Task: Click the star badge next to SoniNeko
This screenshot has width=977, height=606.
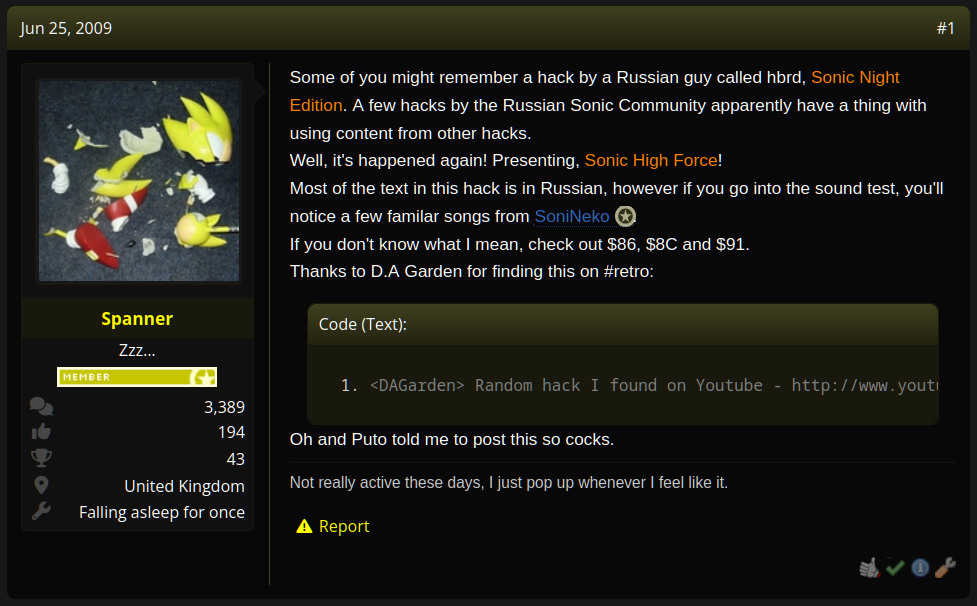Action: tap(625, 216)
